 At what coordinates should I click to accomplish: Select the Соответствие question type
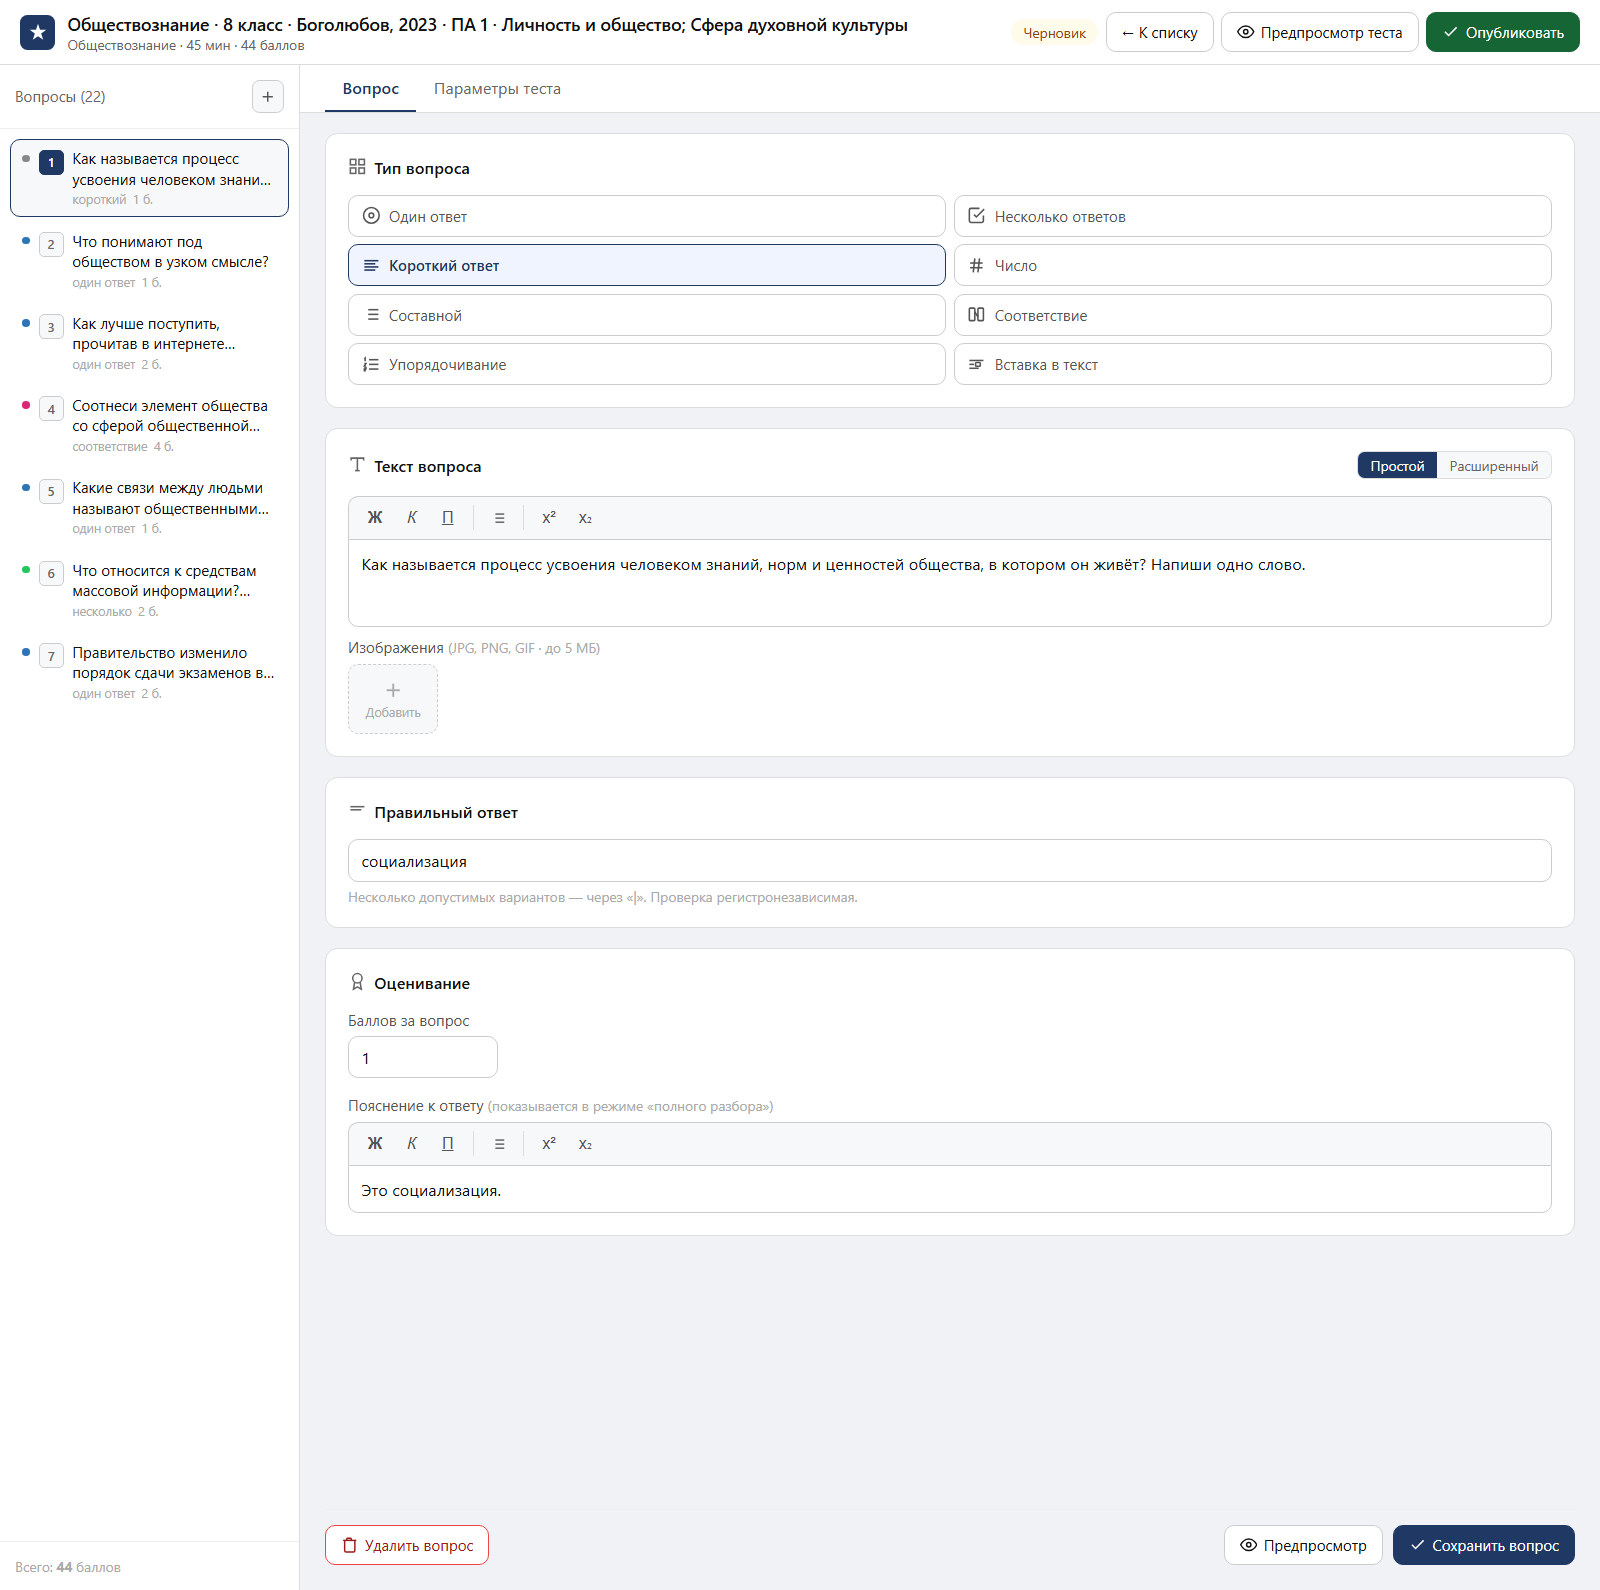1252,315
